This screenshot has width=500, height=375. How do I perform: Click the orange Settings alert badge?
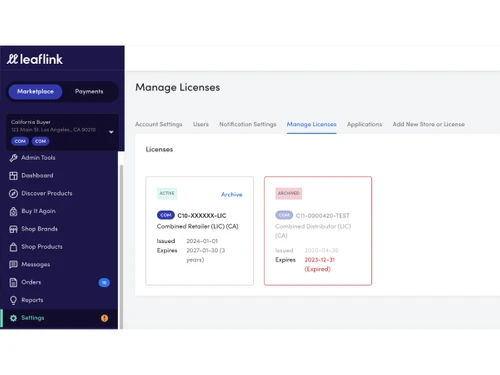point(104,318)
